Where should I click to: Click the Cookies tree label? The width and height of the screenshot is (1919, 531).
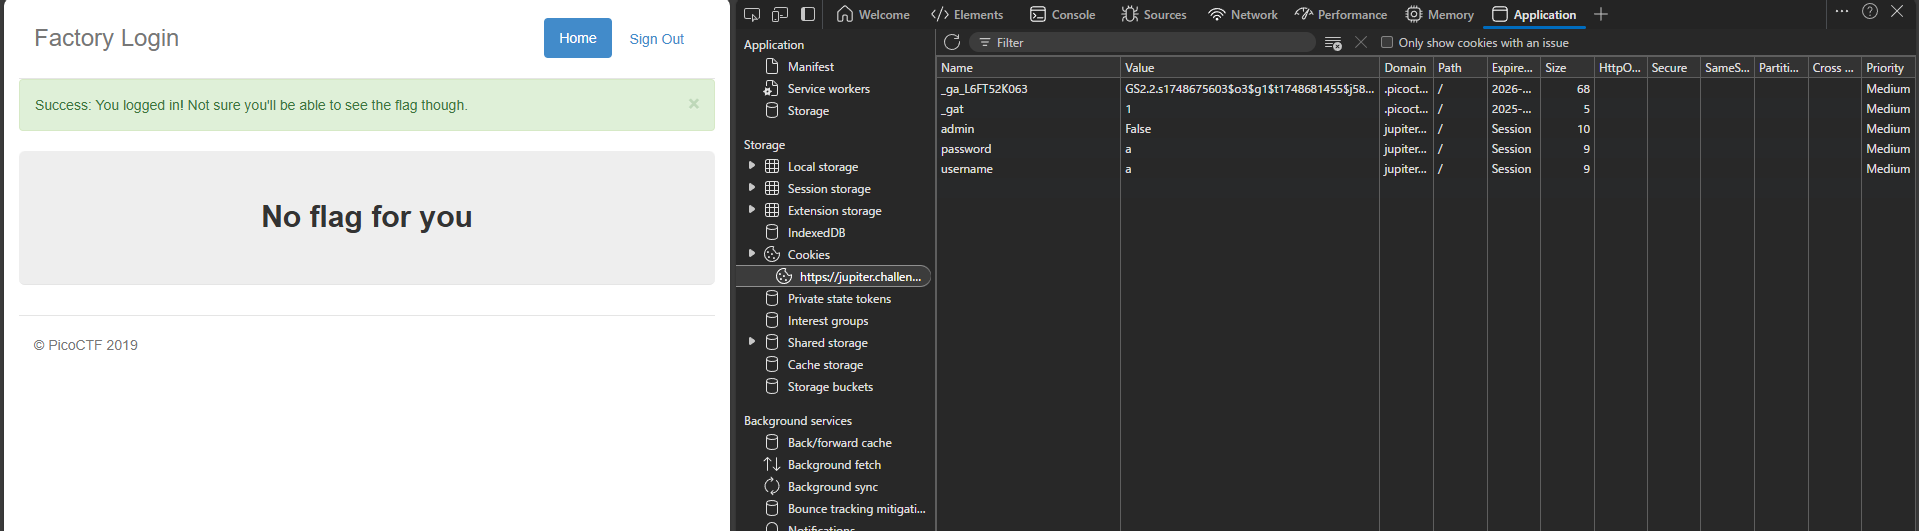809,255
